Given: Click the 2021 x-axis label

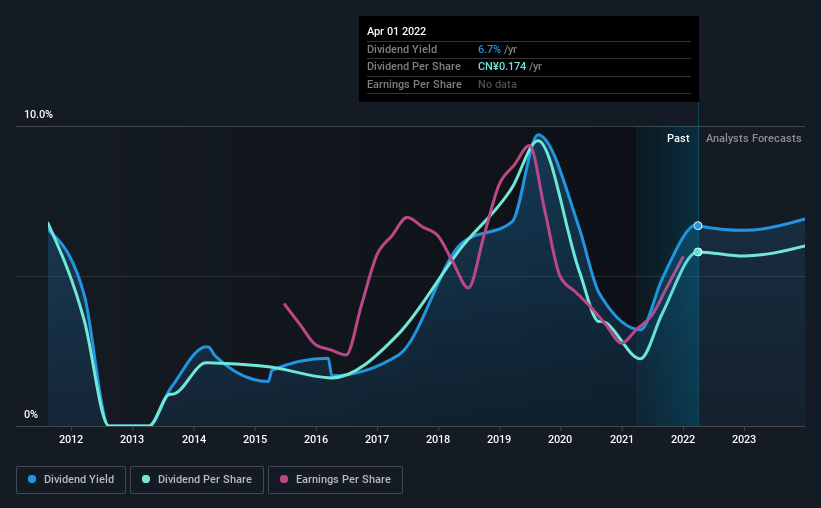Looking at the screenshot, I should 622,439.
